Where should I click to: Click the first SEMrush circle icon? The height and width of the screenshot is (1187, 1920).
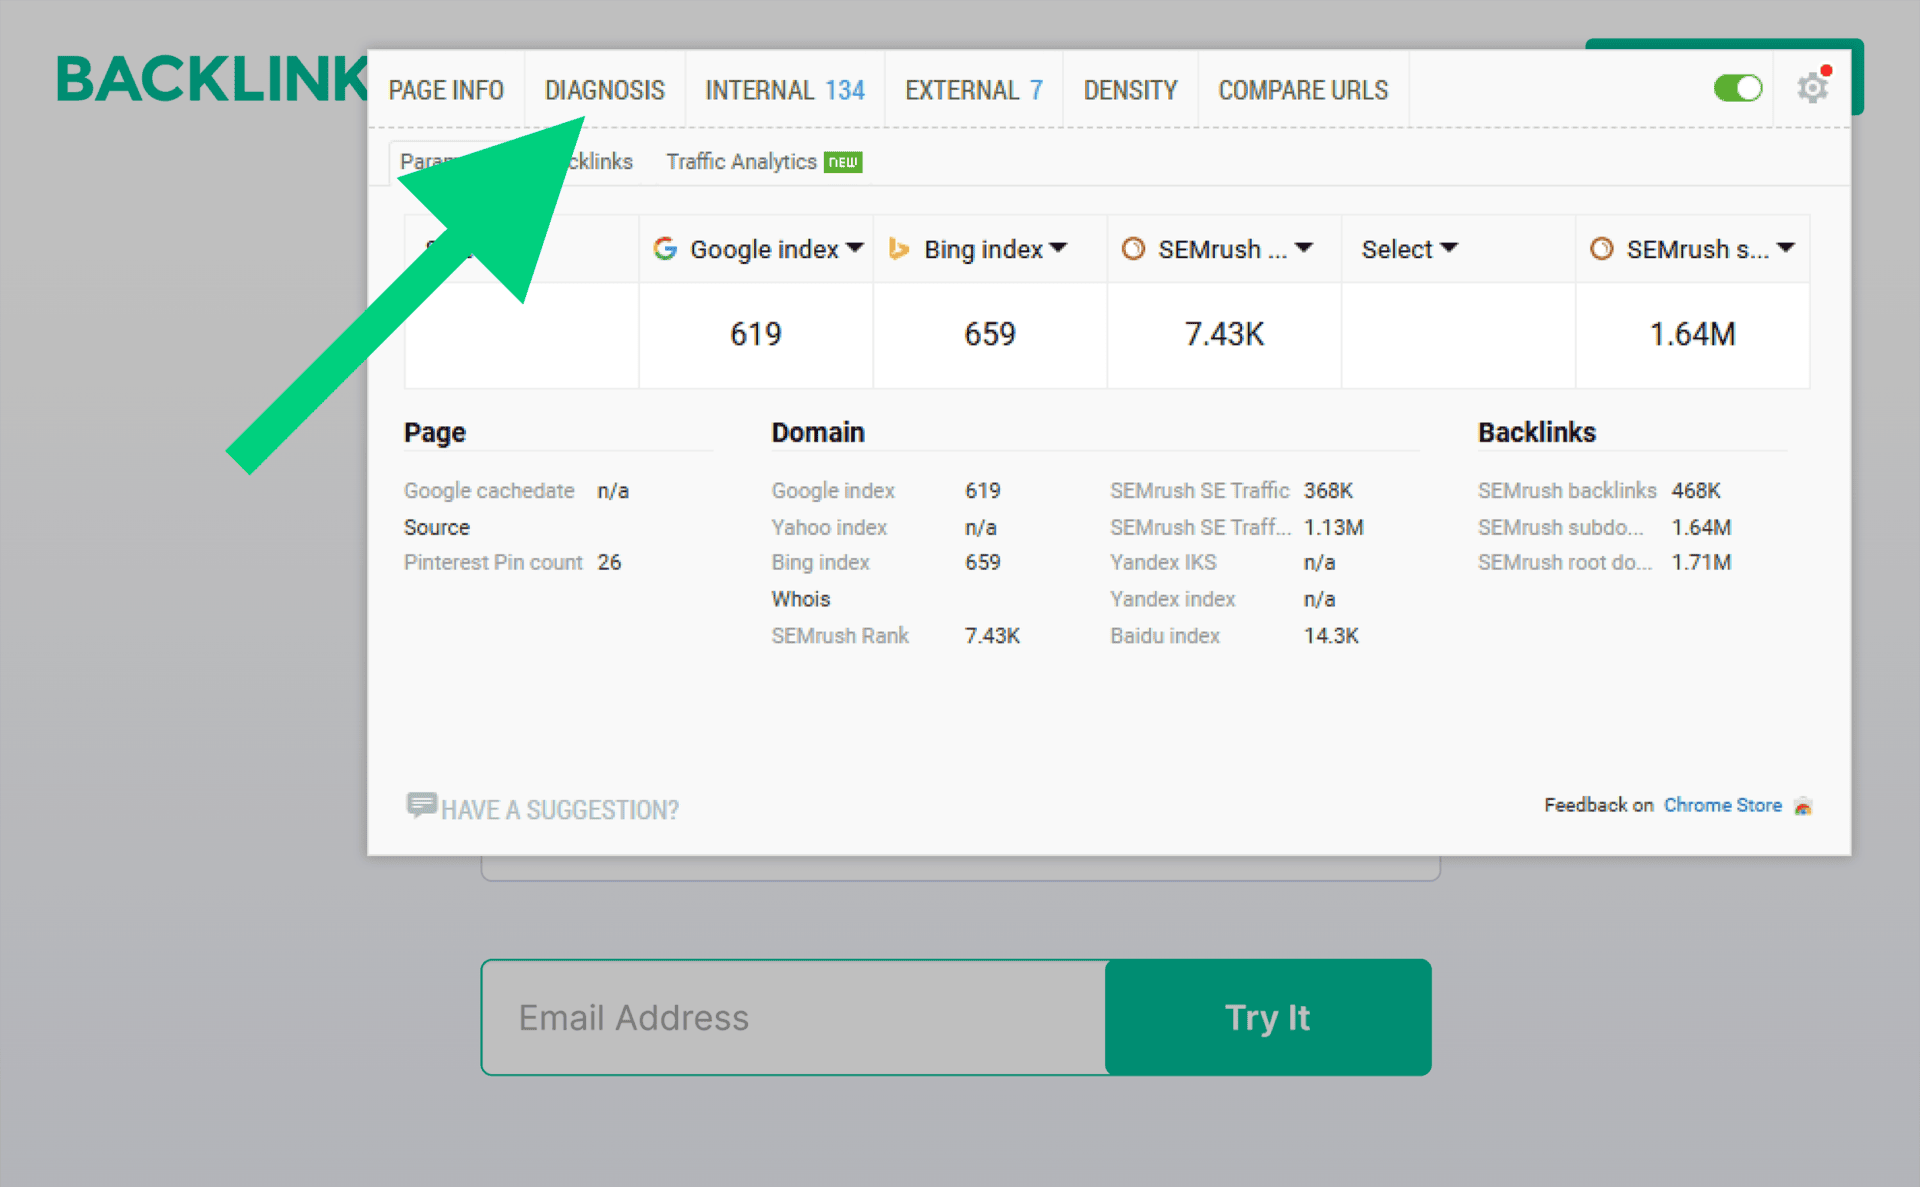pos(1133,249)
